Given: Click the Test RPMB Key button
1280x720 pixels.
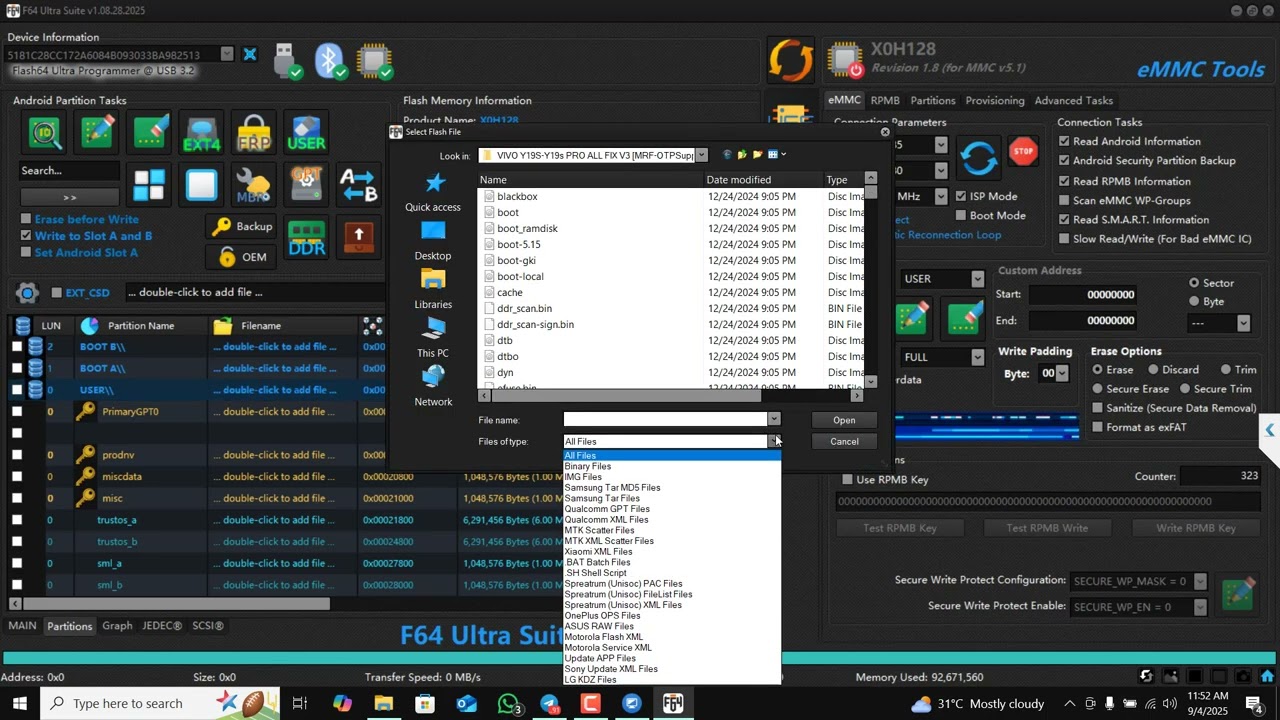Looking at the screenshot, I should [x=900, y=528].
